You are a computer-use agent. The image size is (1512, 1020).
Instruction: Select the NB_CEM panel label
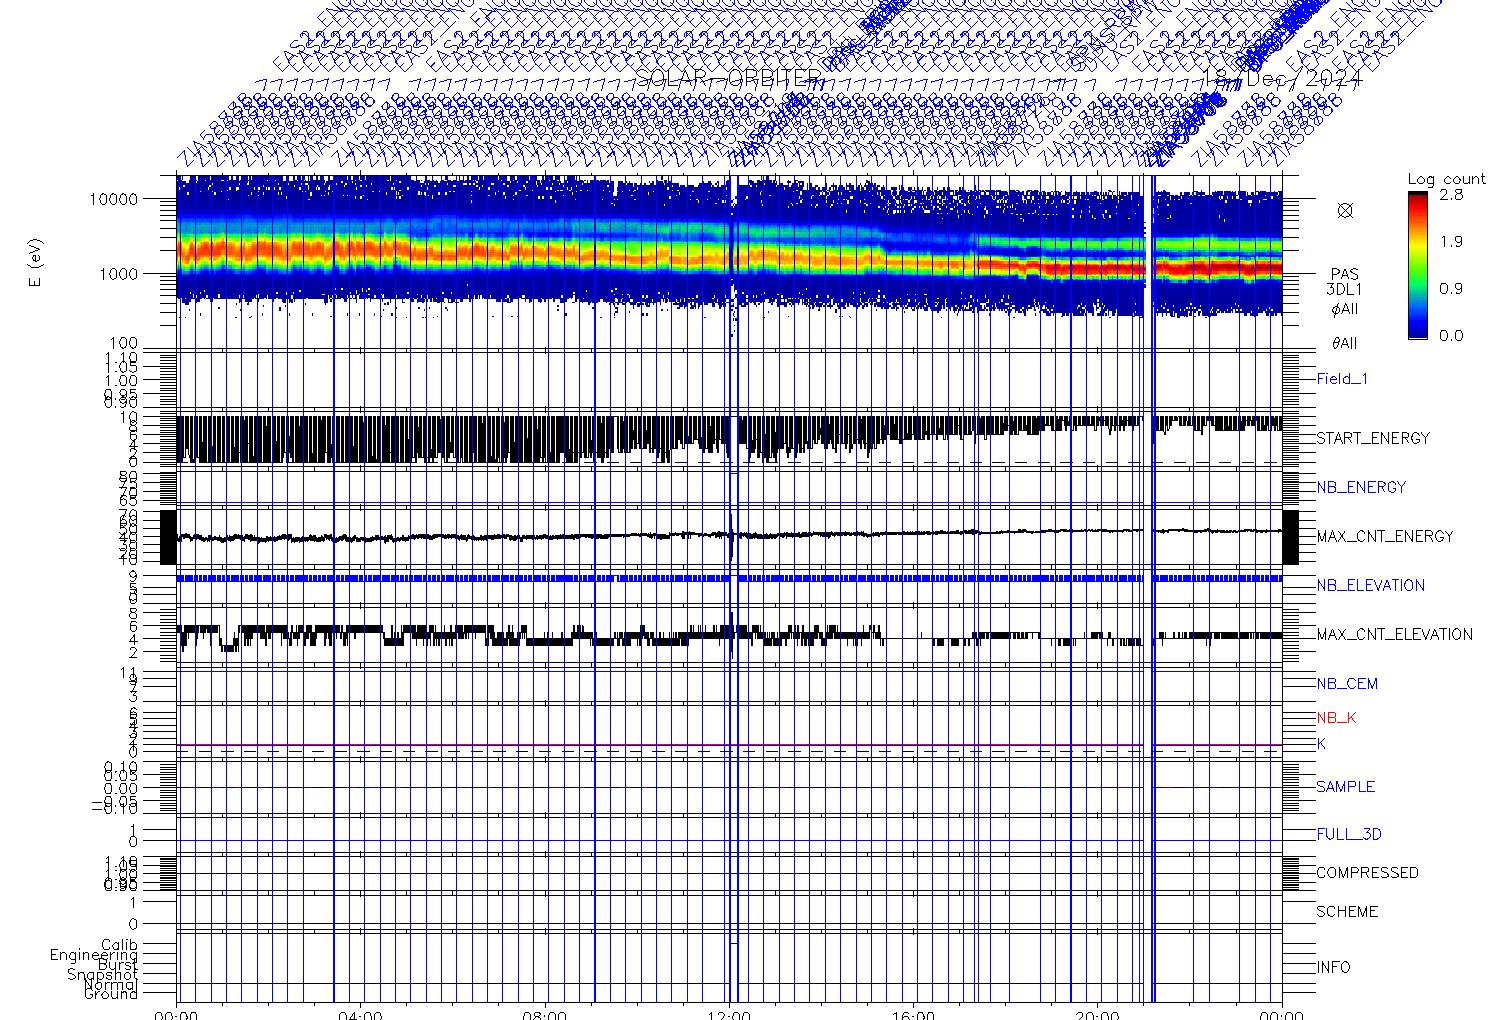pos(1347,684)
